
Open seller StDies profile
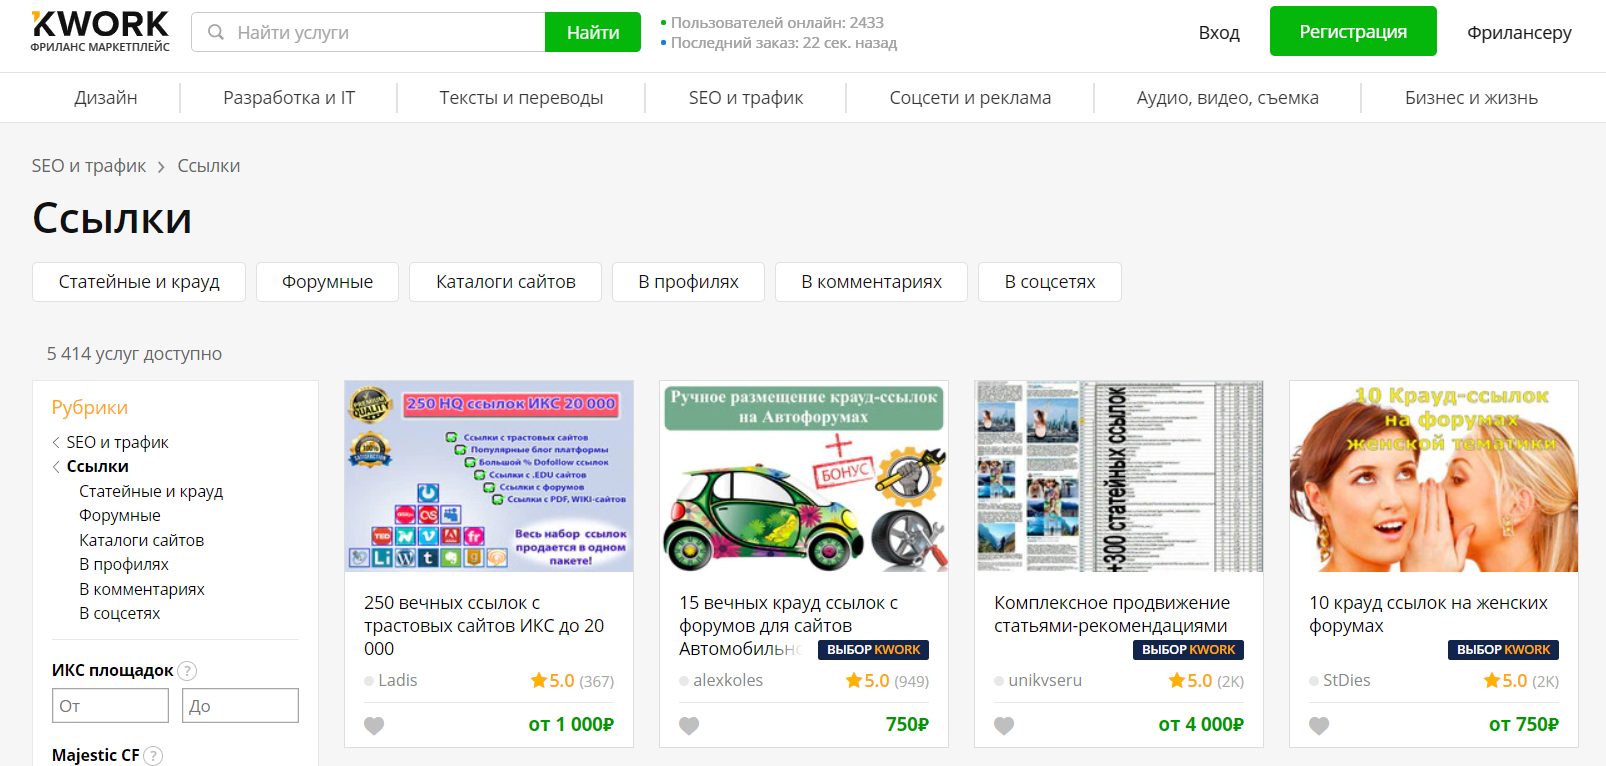pyautogui.click(x=1347, y=680)
